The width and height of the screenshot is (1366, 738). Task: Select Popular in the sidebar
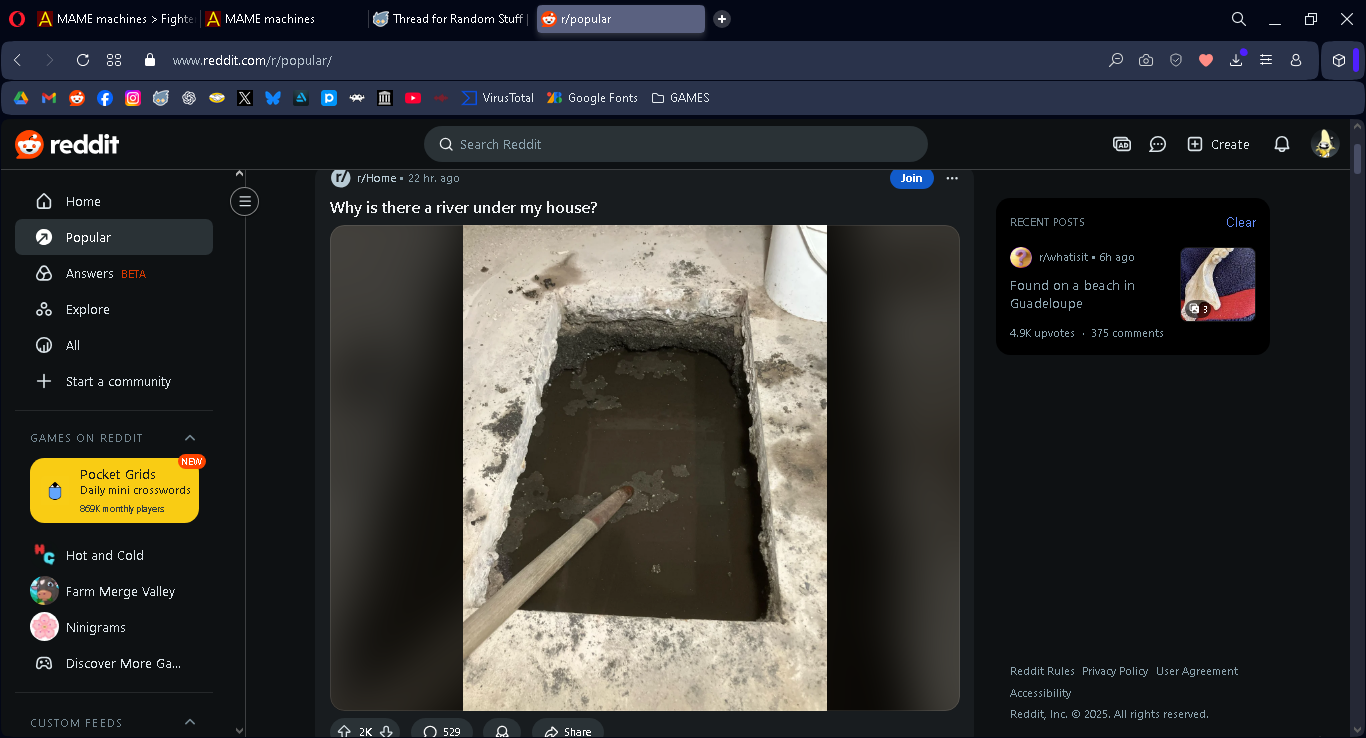click(114, 237)
